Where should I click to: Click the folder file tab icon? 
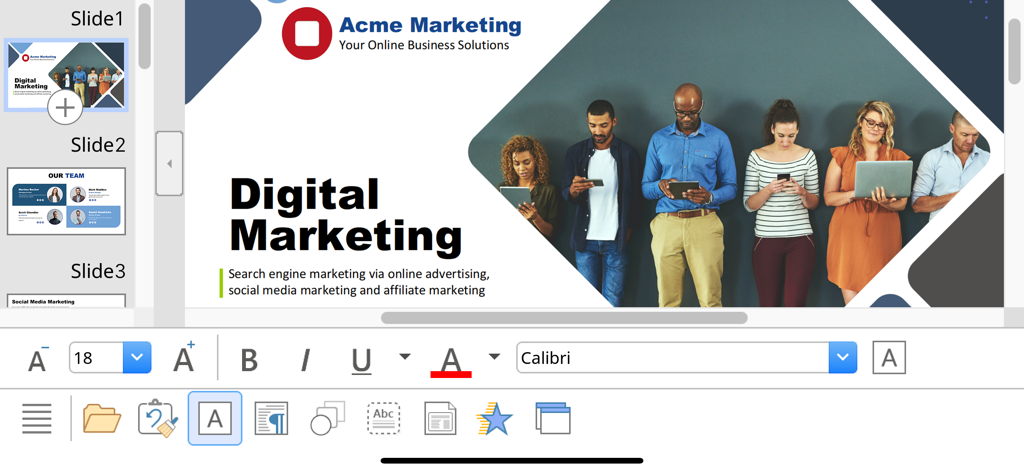click(102, 418)
